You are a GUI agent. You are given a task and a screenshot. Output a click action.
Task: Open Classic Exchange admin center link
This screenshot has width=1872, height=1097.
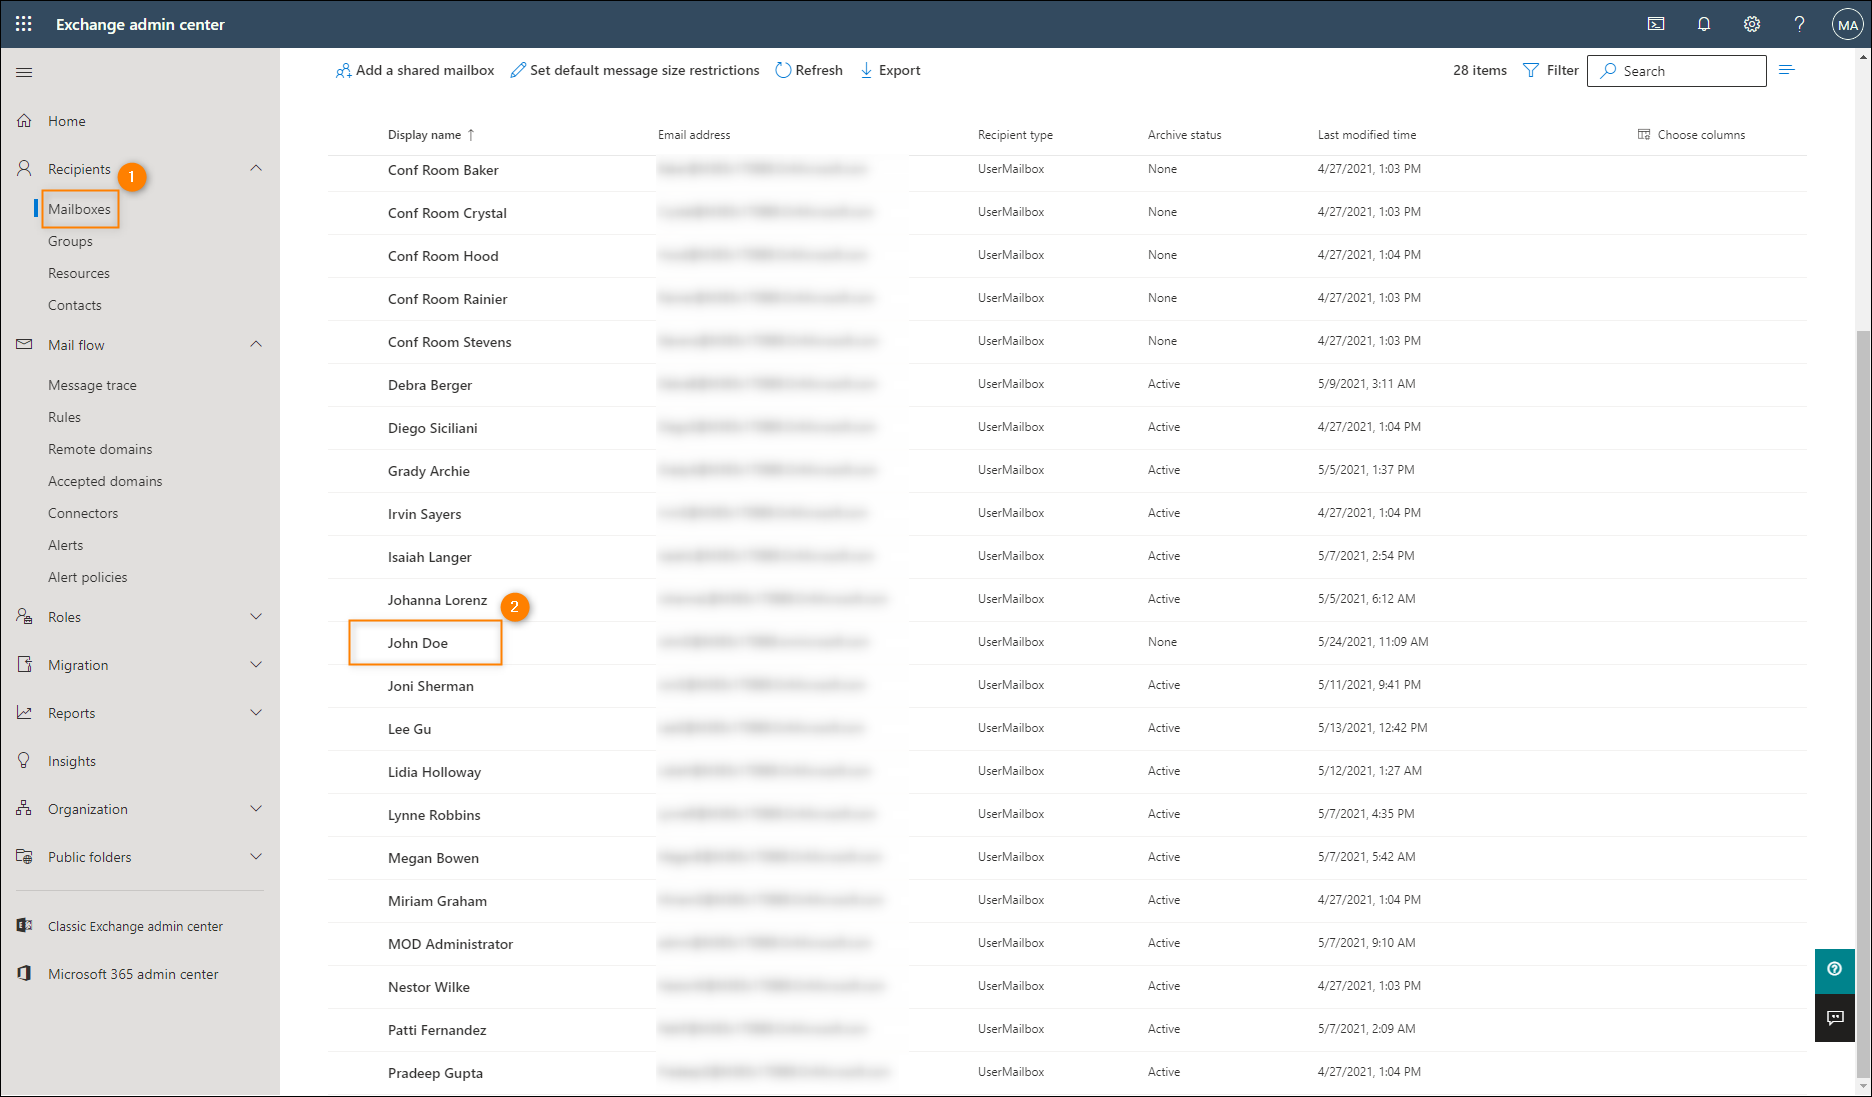(x=135, y=926)
